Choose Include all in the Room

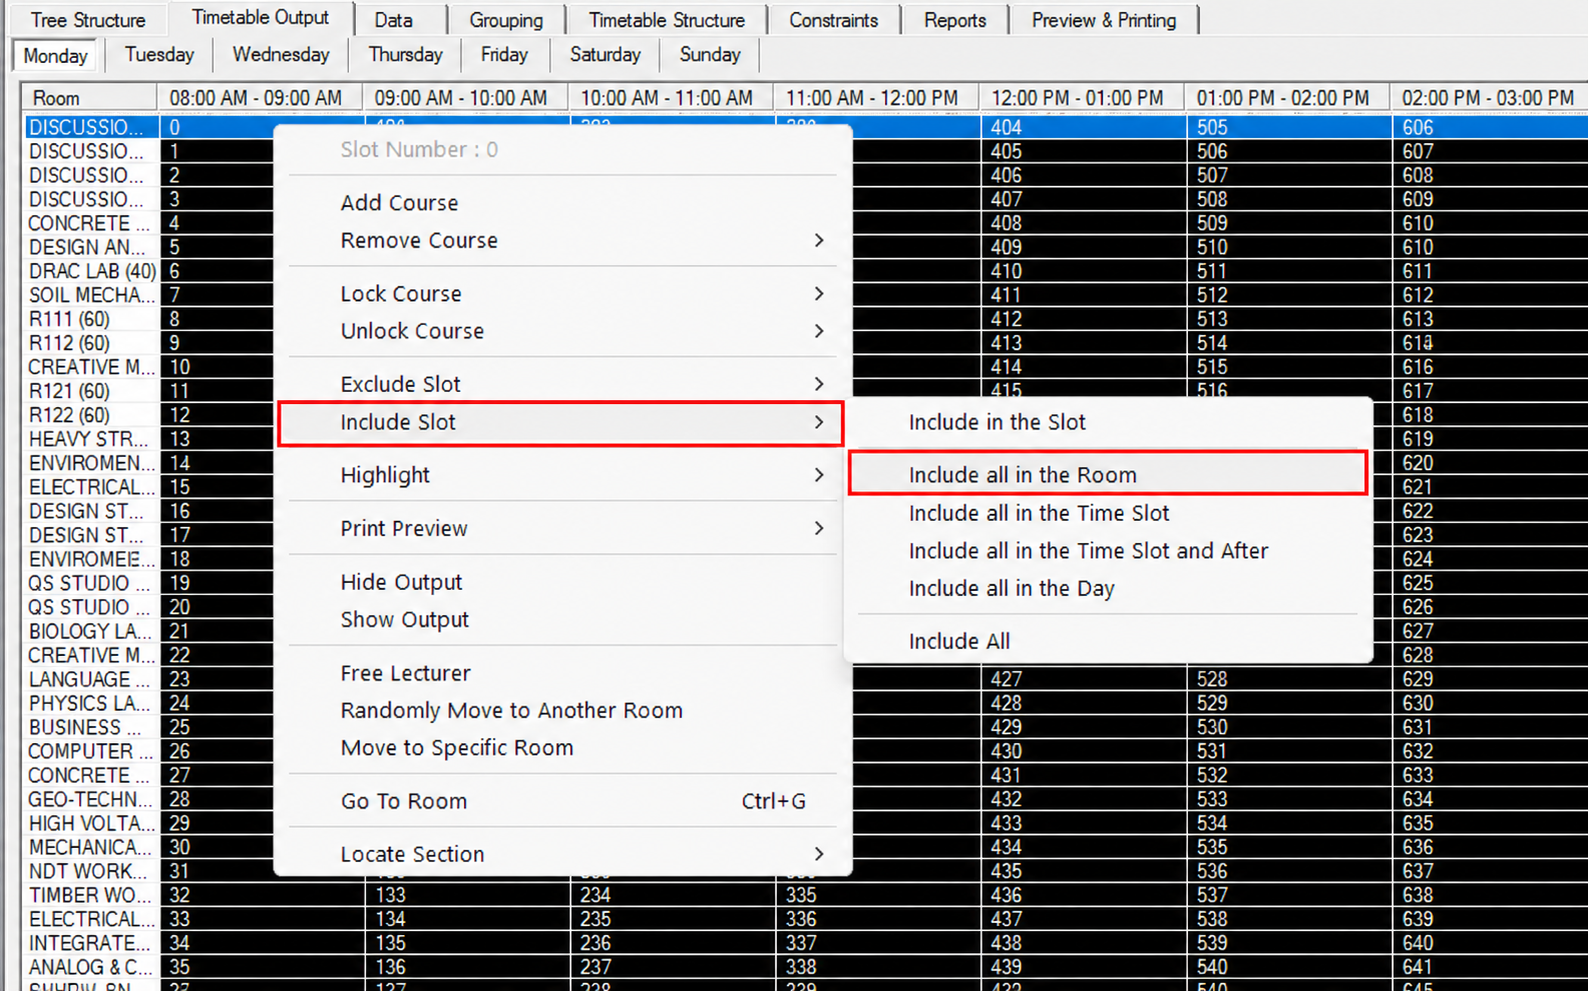(x=1108, y=475)
